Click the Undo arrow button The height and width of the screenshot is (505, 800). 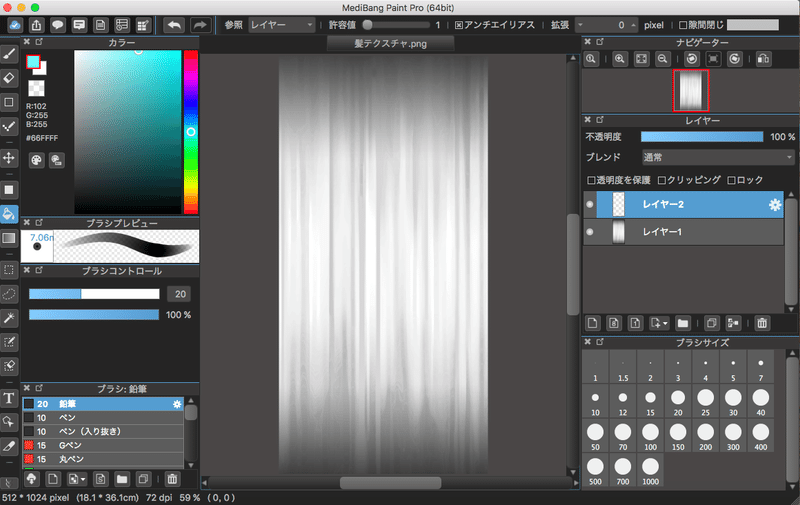[x=174, y=24]
